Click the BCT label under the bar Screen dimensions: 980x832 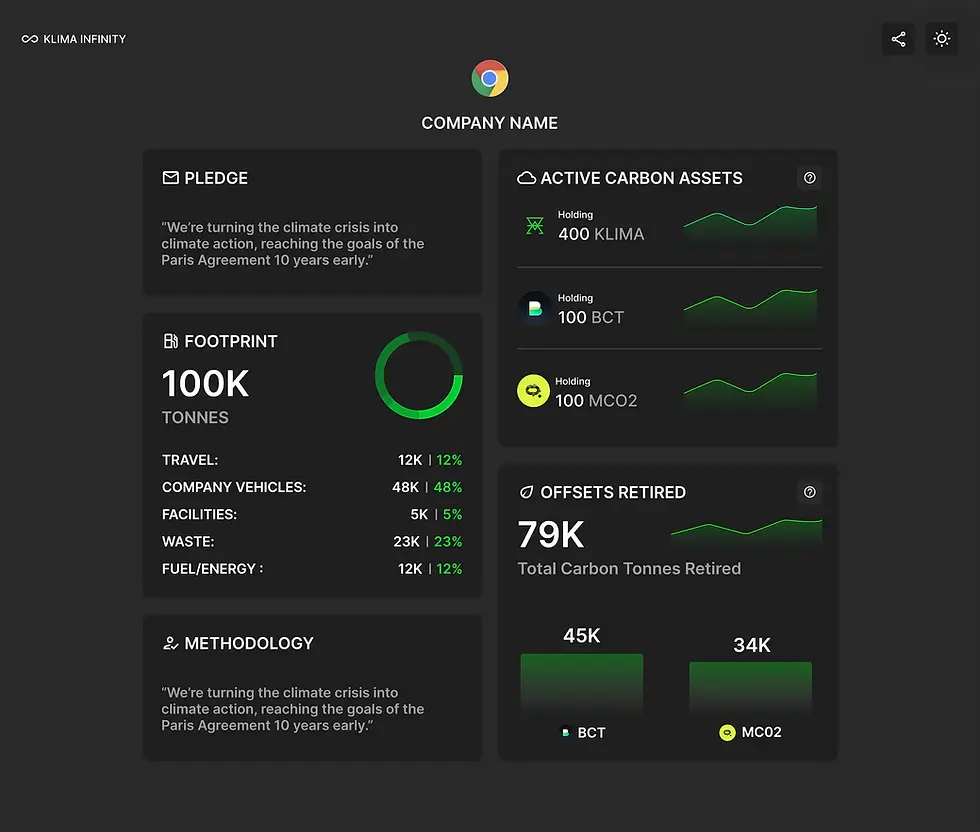tap(591, 733)
